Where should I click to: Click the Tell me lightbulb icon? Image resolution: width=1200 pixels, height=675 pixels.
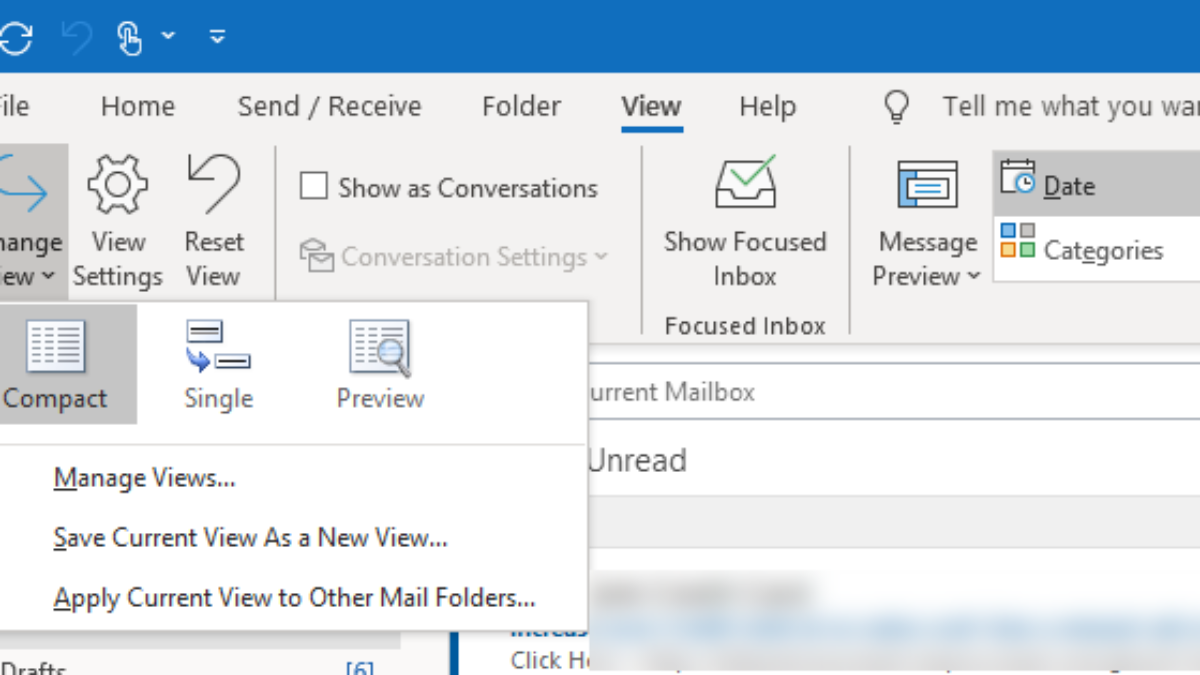[x=898, y=106]
